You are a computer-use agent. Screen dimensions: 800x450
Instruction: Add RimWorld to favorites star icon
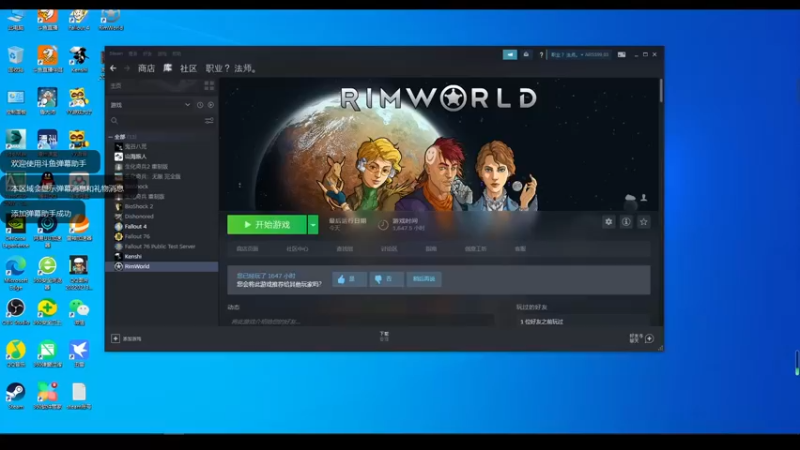coord(643,222)
